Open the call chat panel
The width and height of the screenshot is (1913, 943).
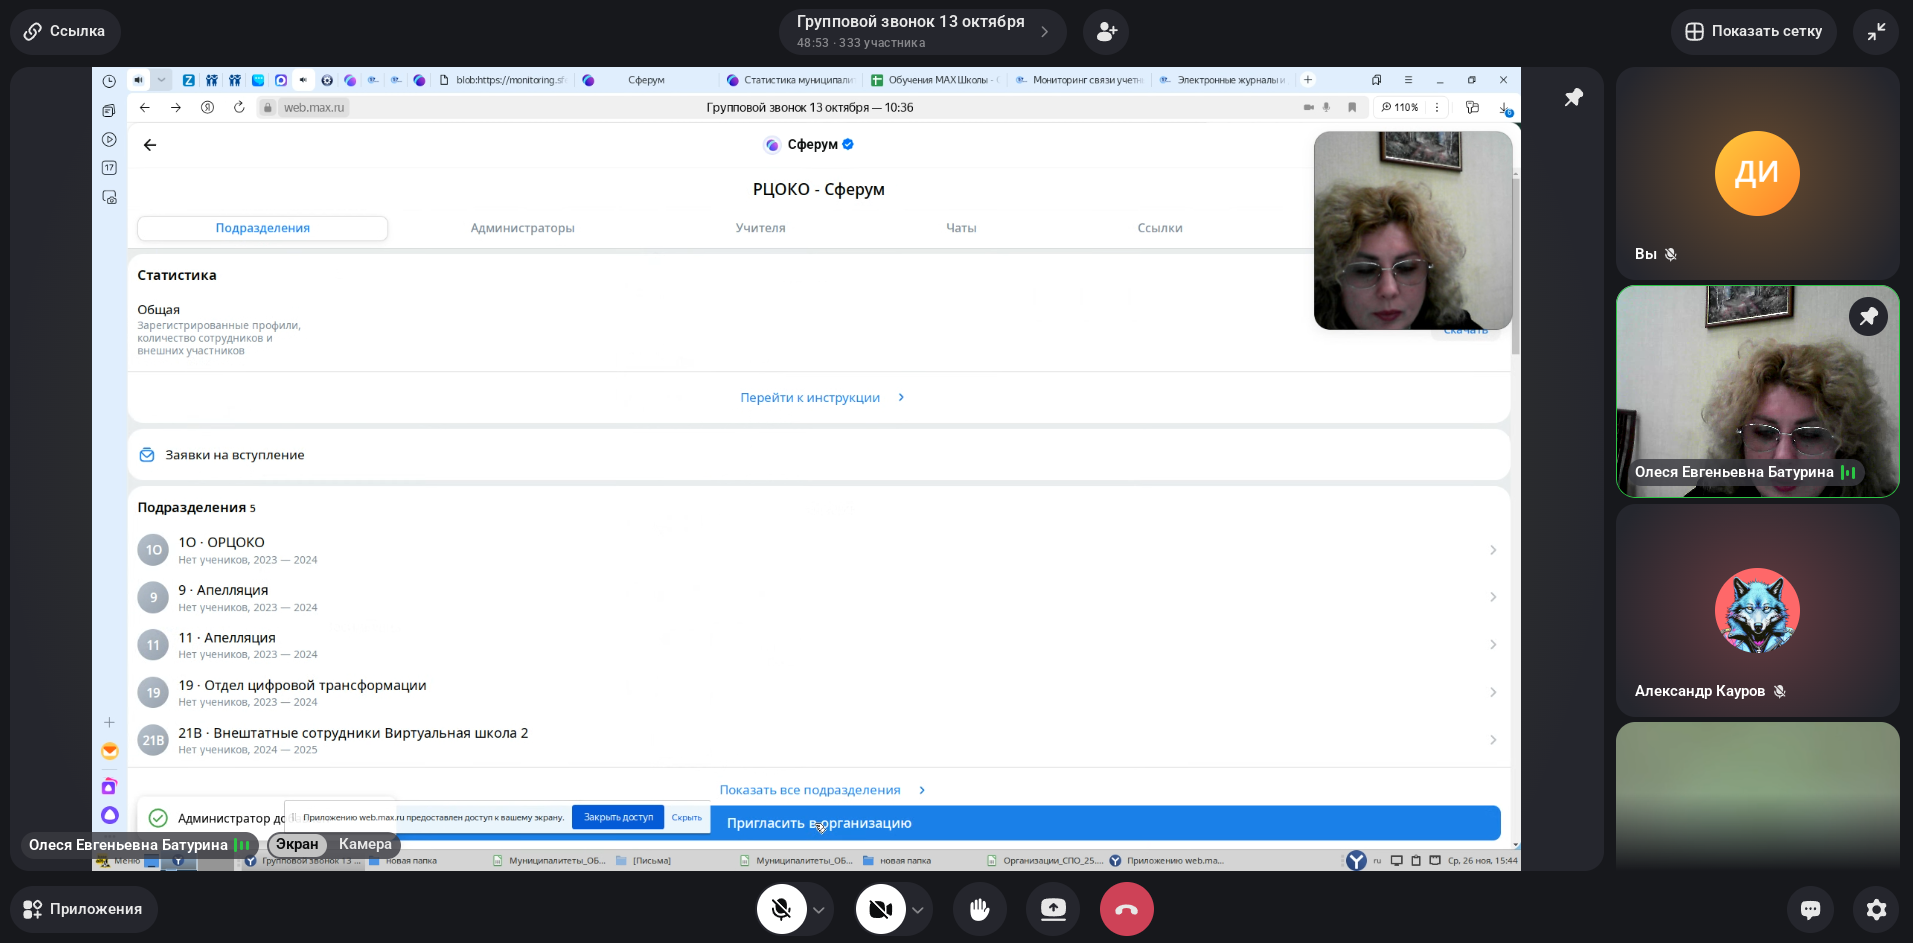[x=1810, y=909]
